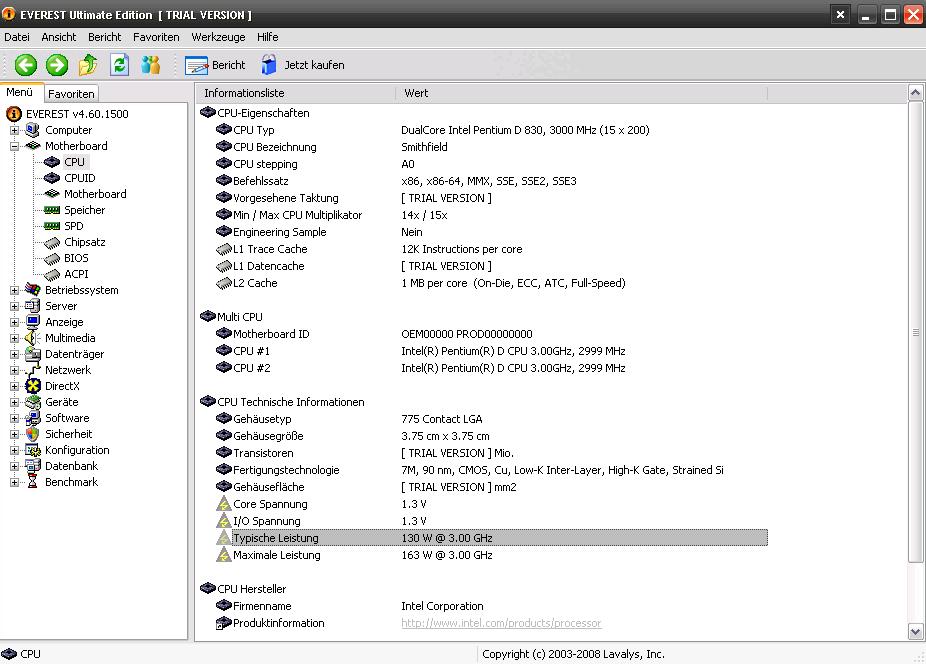Select the CPU chip icon in tree
Viewport: 926px width, 664px height.
point(52,162)
